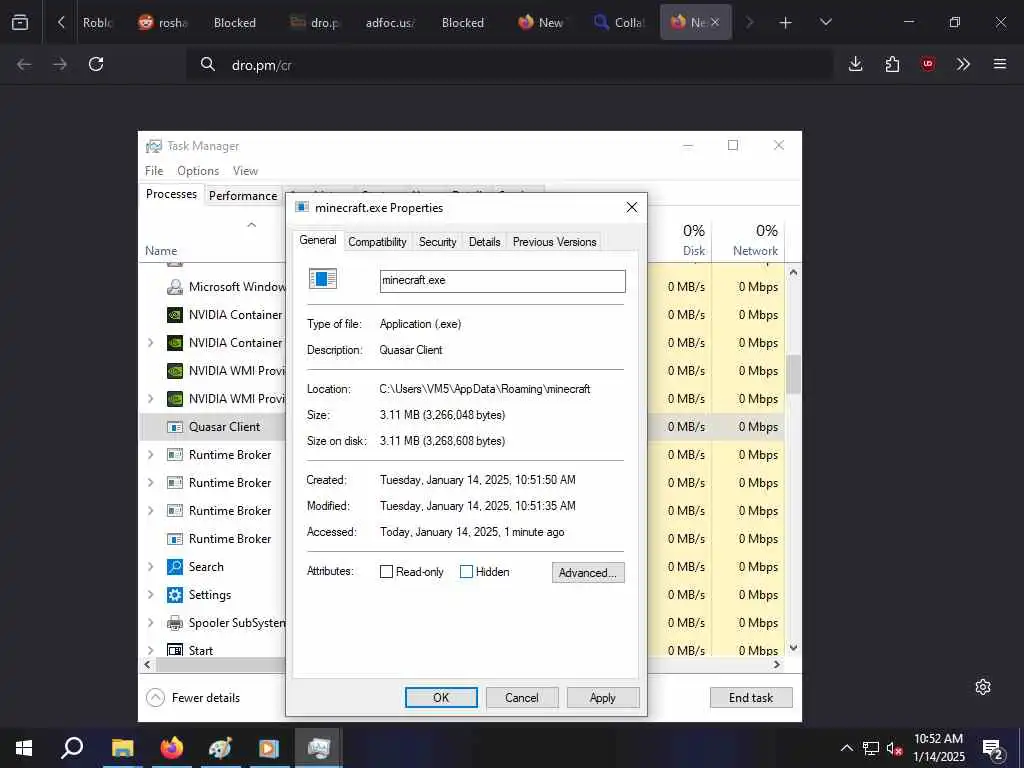Click the dro.pm address bar
Viewport: 1024px width, 768px height.
tap(509, 65)
